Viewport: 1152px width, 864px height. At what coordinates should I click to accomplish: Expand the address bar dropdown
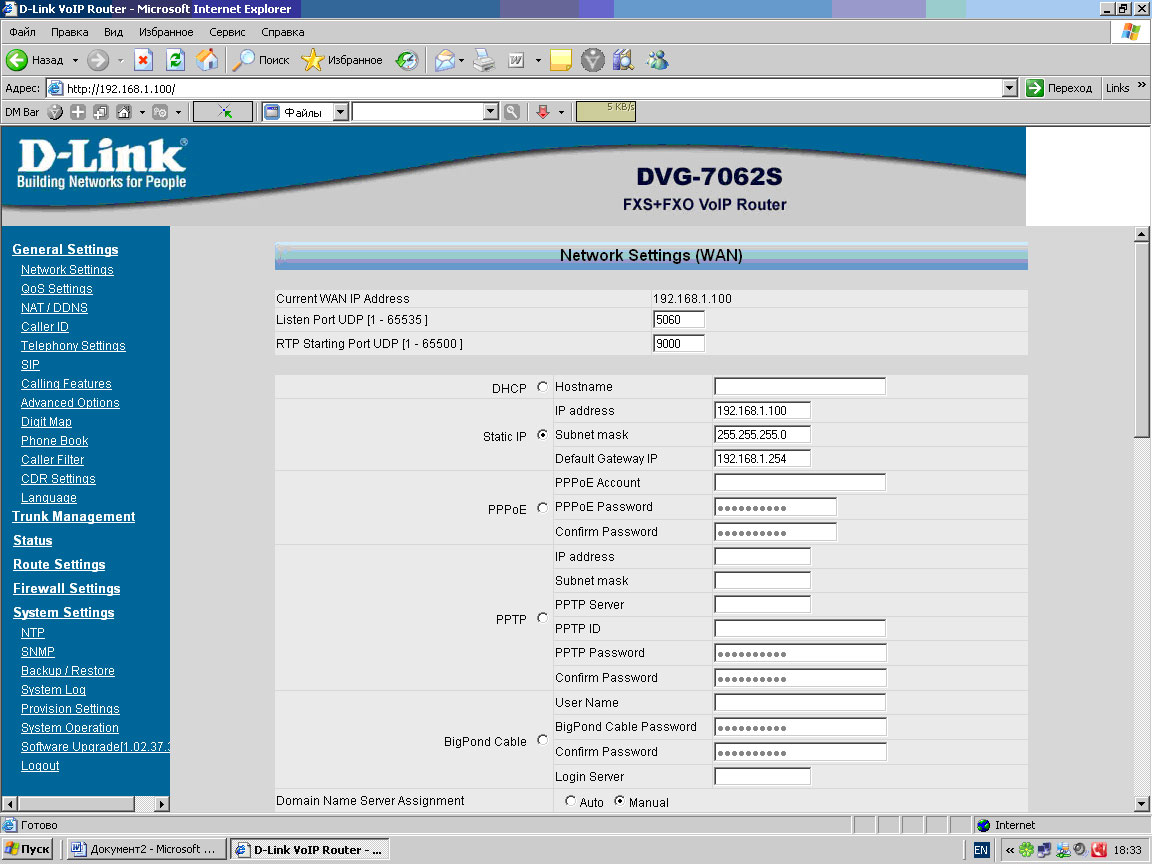click(1010, 88)
